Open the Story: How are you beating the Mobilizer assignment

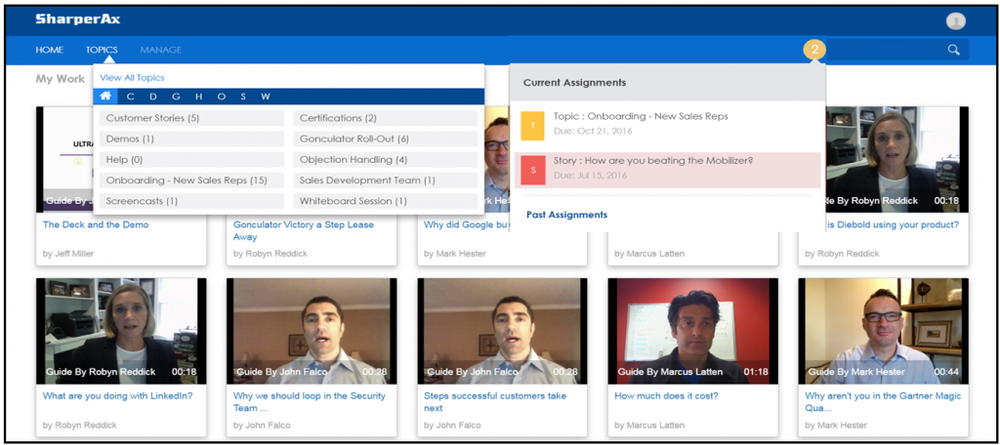tap(653, 161)
